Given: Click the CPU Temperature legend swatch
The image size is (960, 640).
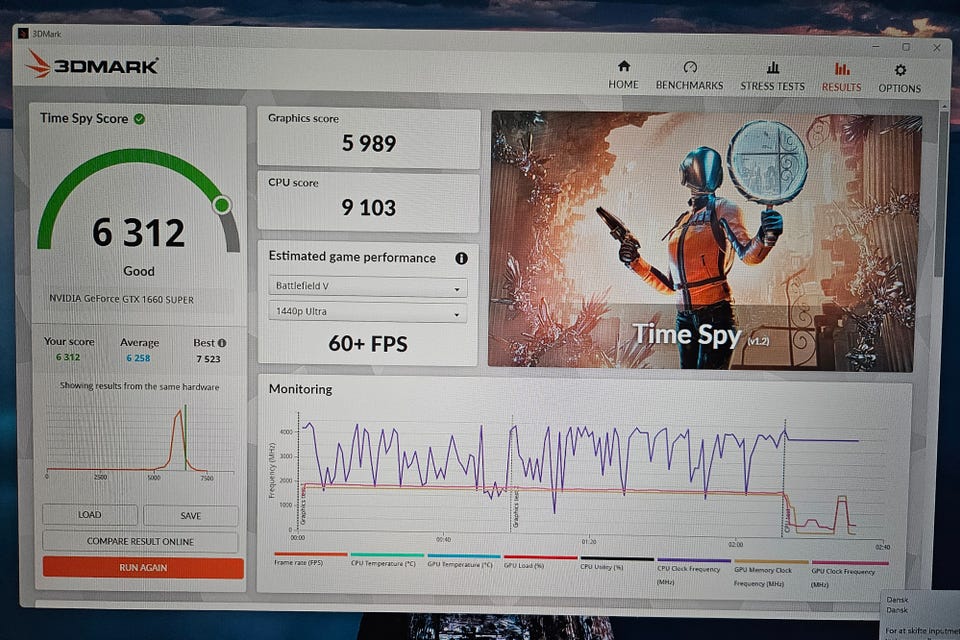Looking at the screenshot, I should pos(387,555).
